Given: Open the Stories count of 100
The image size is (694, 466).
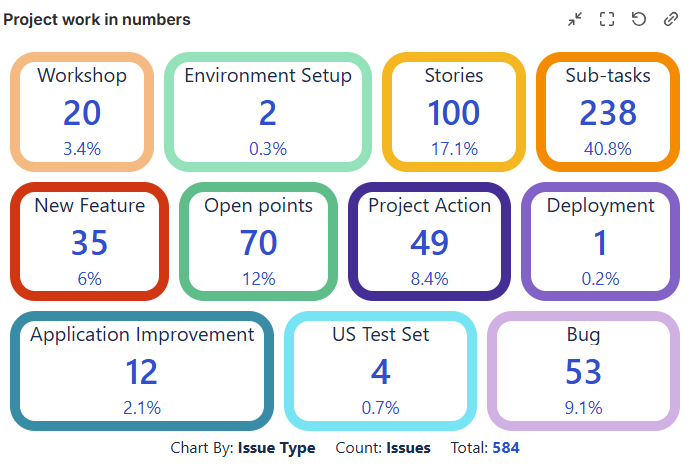Looking at the screenshot, I should pos(454,113).
